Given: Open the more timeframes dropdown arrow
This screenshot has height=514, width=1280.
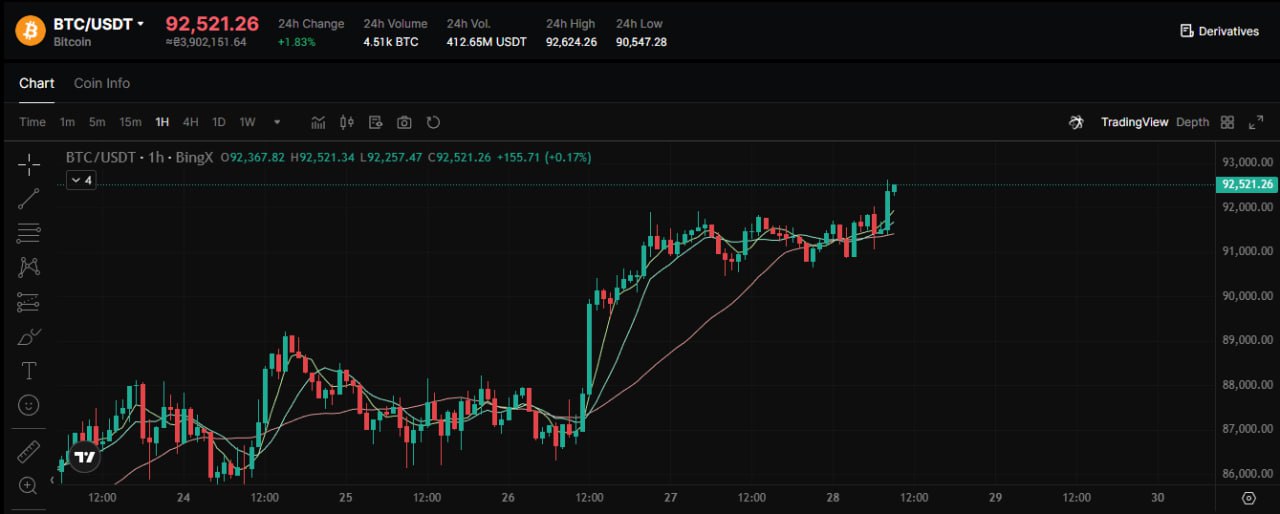Looking at the screenshot, I should tap(277, 122).
